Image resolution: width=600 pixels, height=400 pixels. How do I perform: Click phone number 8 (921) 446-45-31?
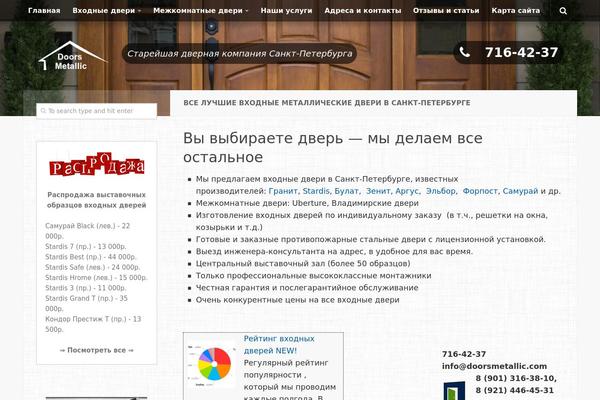(x=515, y=390)
